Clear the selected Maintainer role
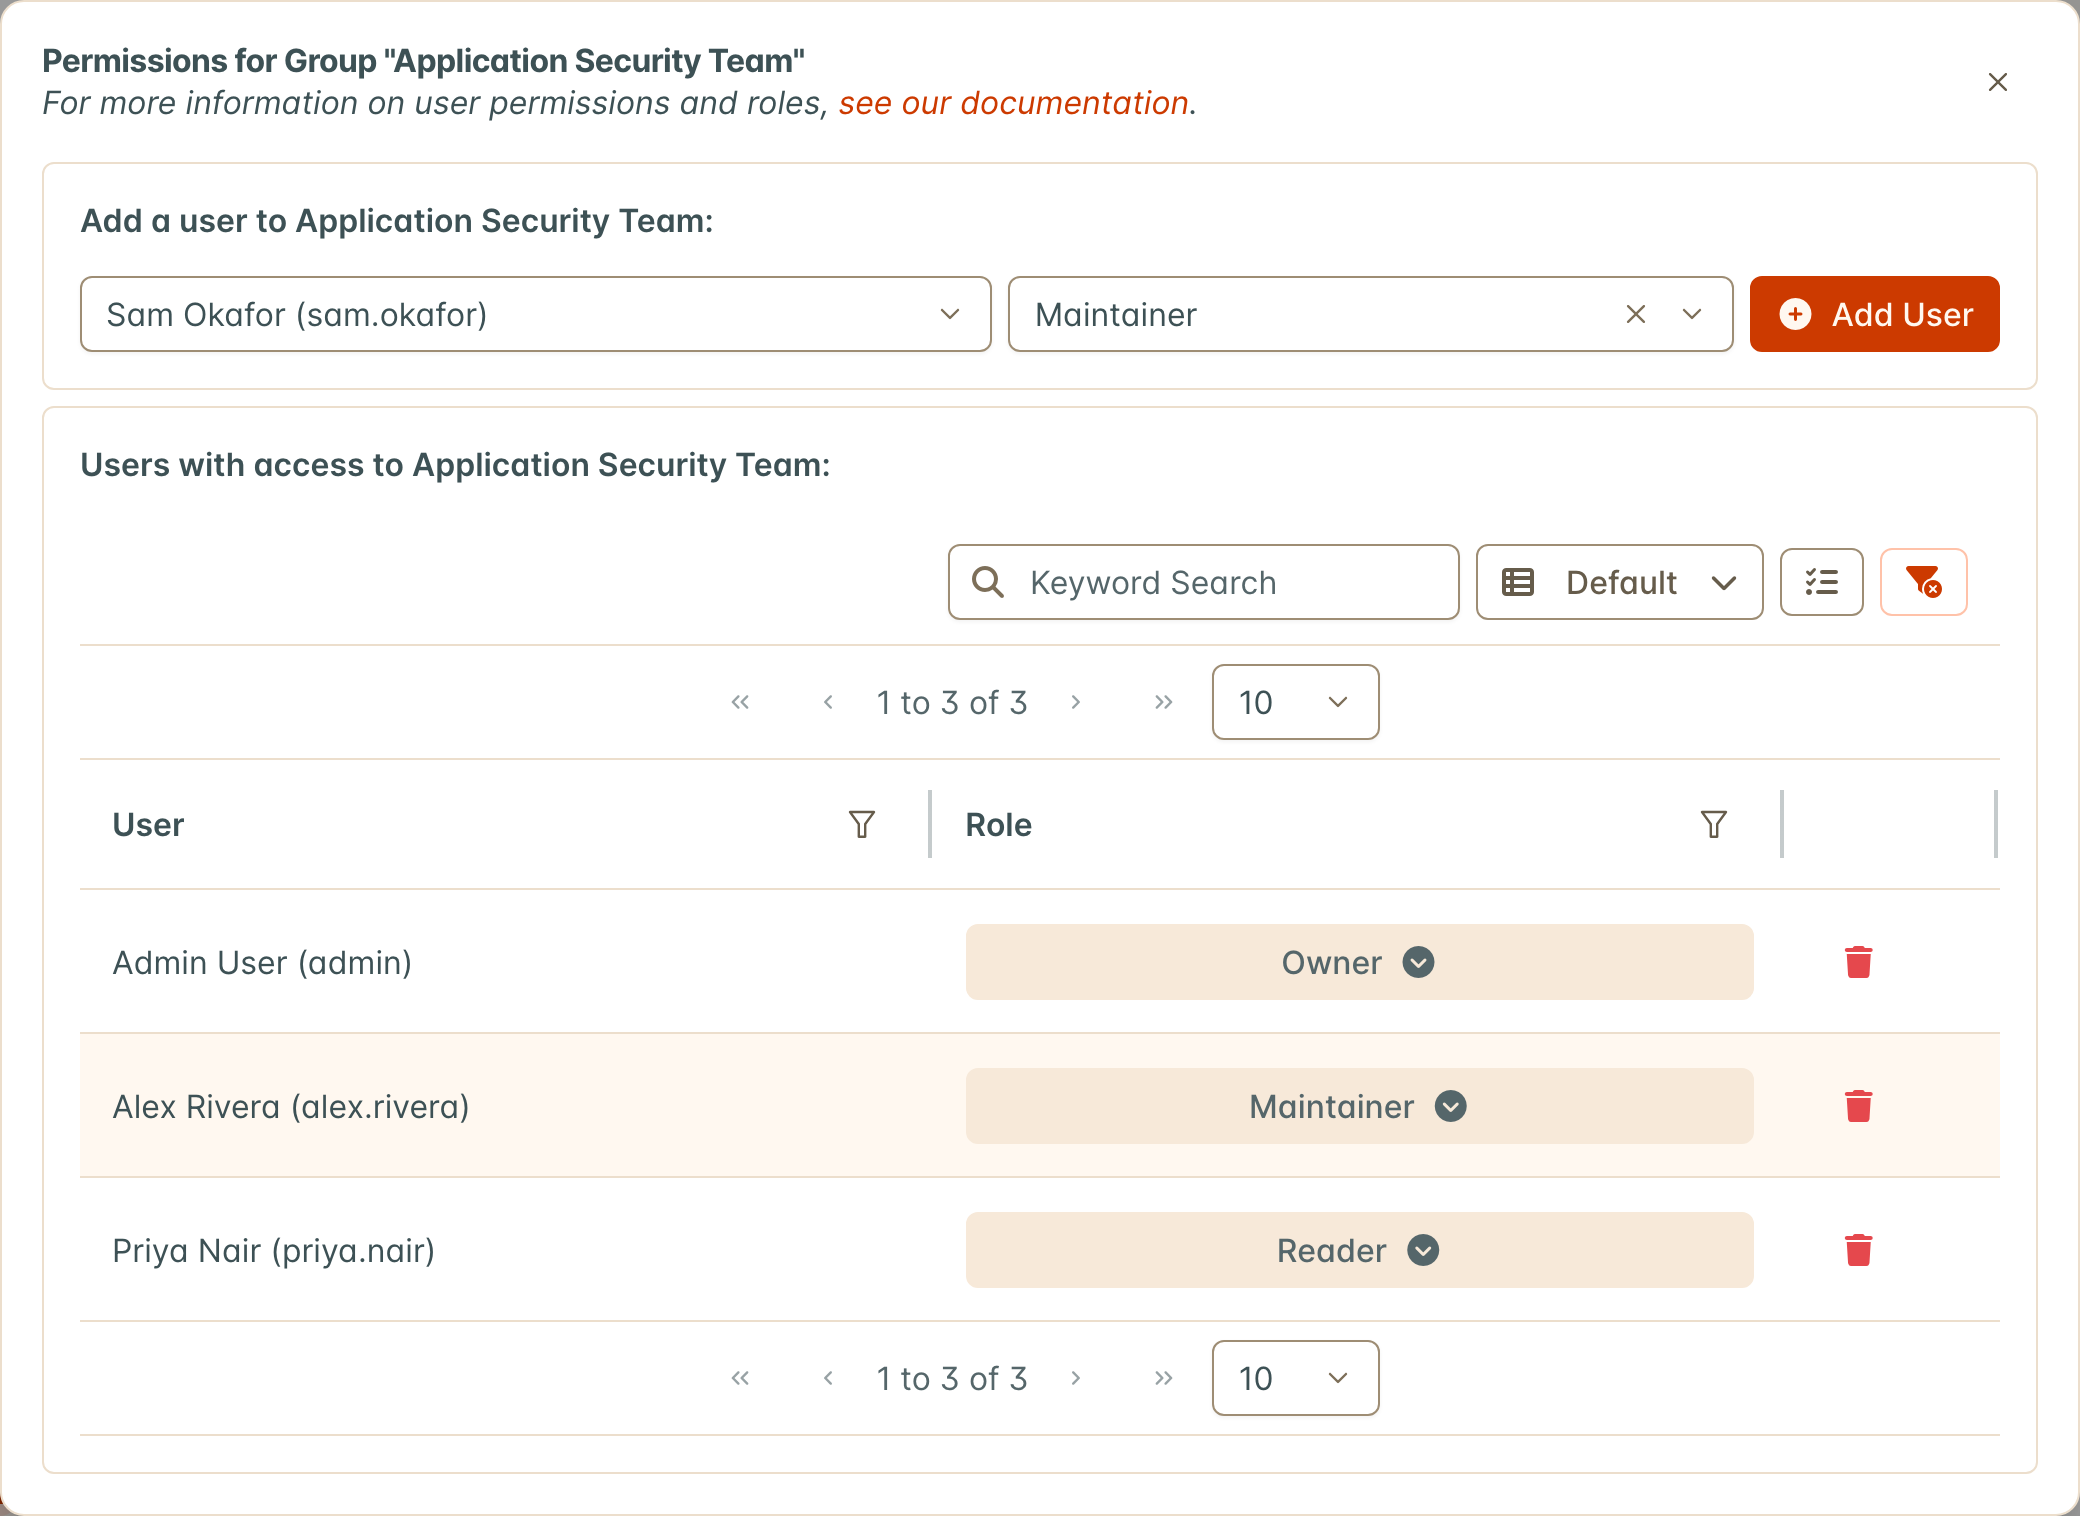The height and width of the screenshot is (1516, 2080). [x=1636, y=314]
